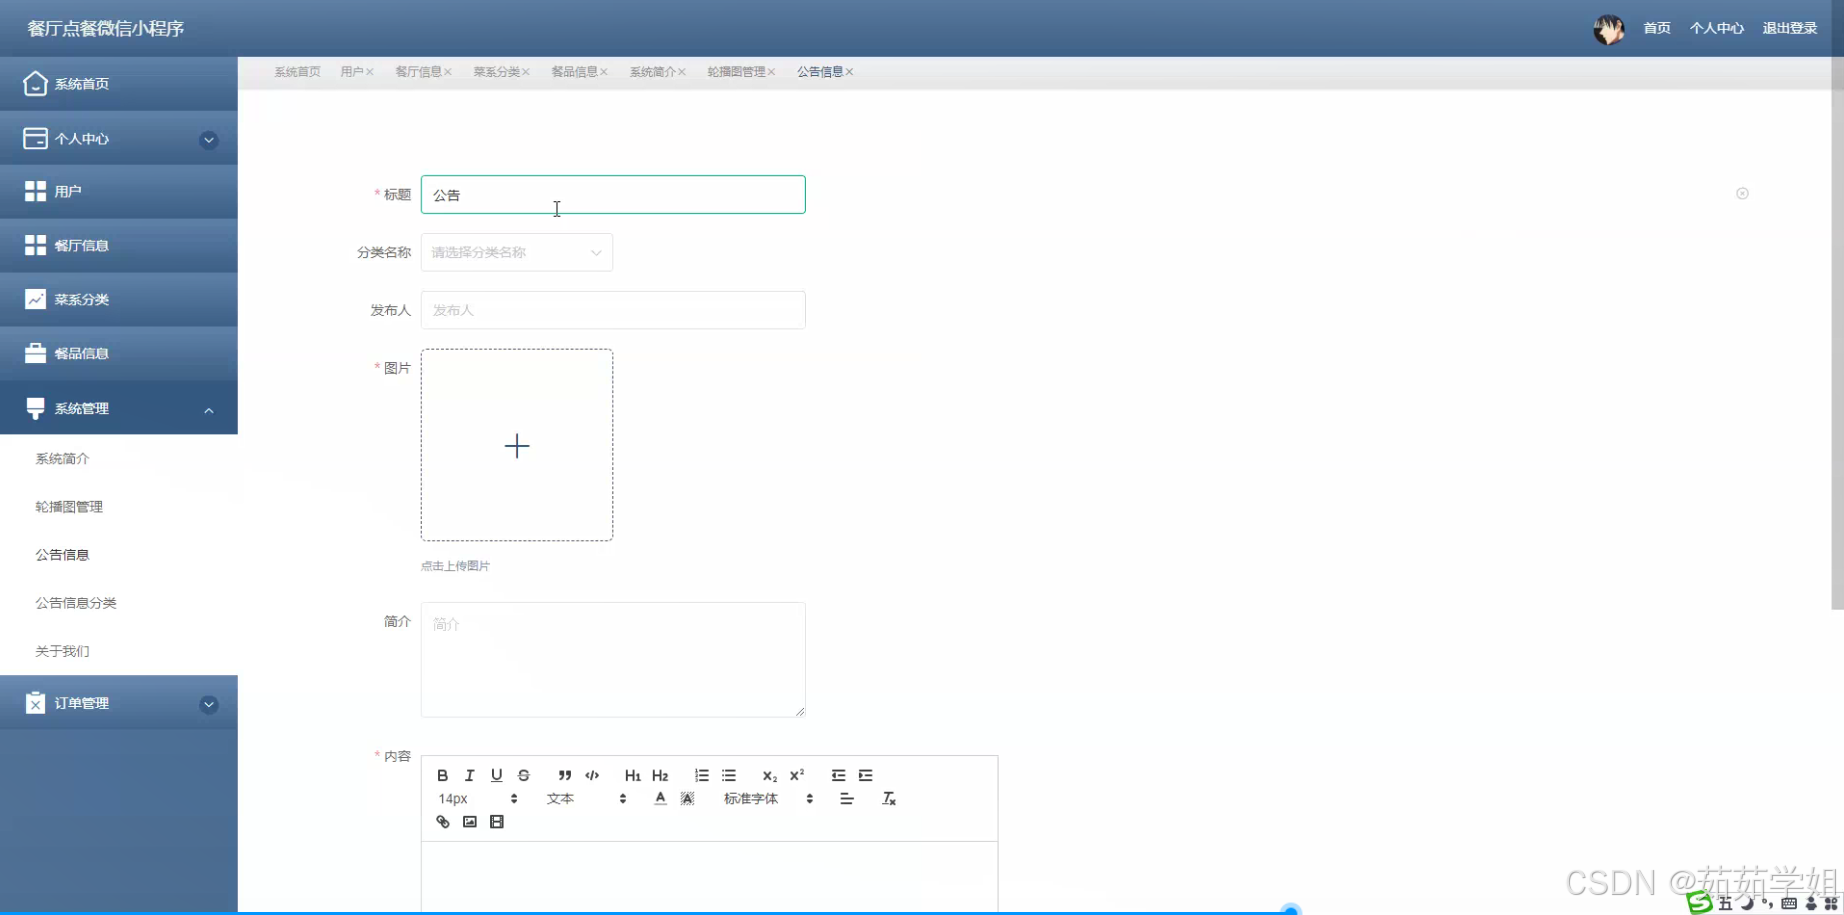Open the 文本 paragraph style dropdown

click(587, 798)
